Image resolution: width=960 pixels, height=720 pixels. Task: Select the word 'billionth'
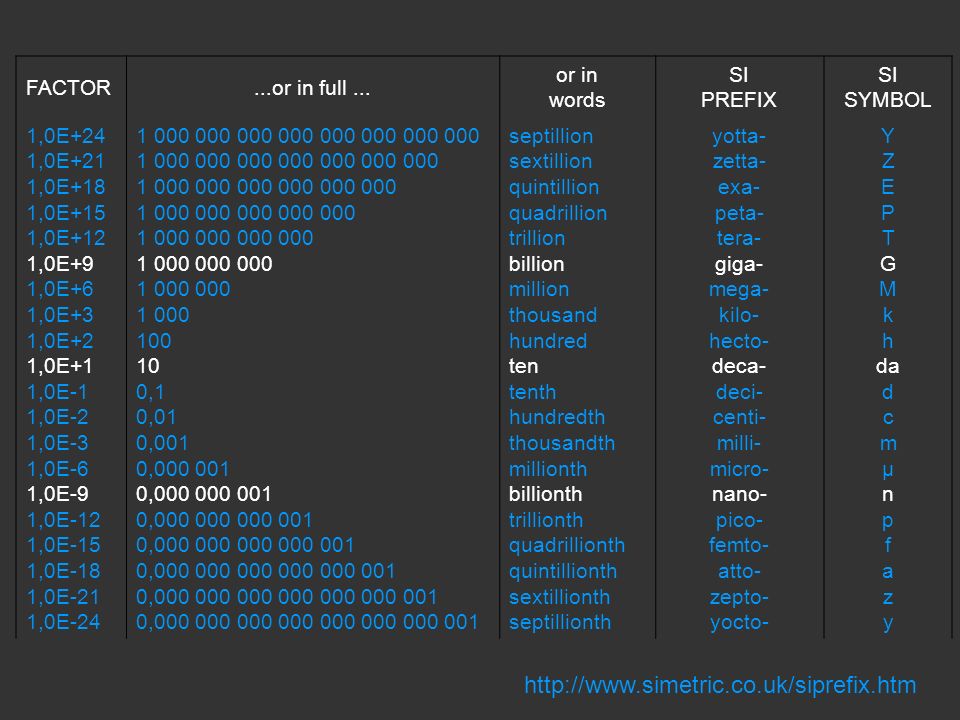click(545, 494)
